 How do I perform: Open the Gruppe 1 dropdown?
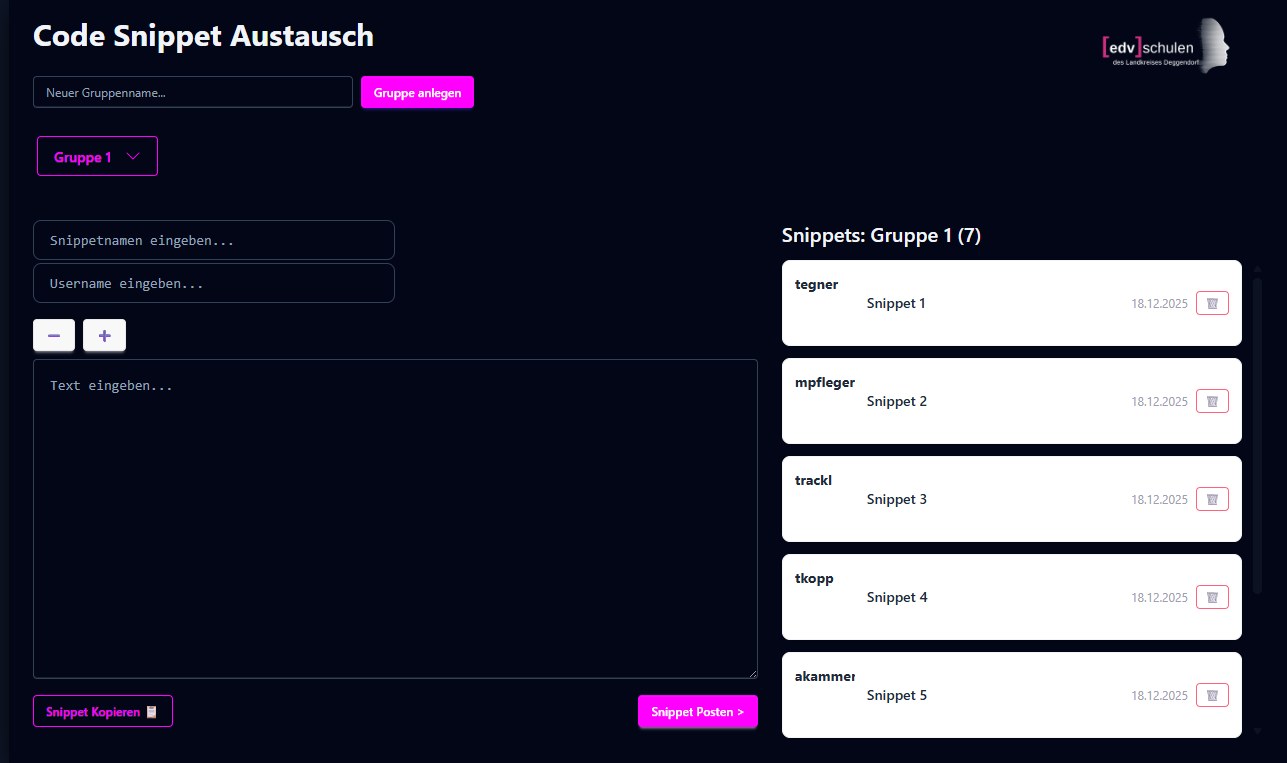(x=97, y=157)
